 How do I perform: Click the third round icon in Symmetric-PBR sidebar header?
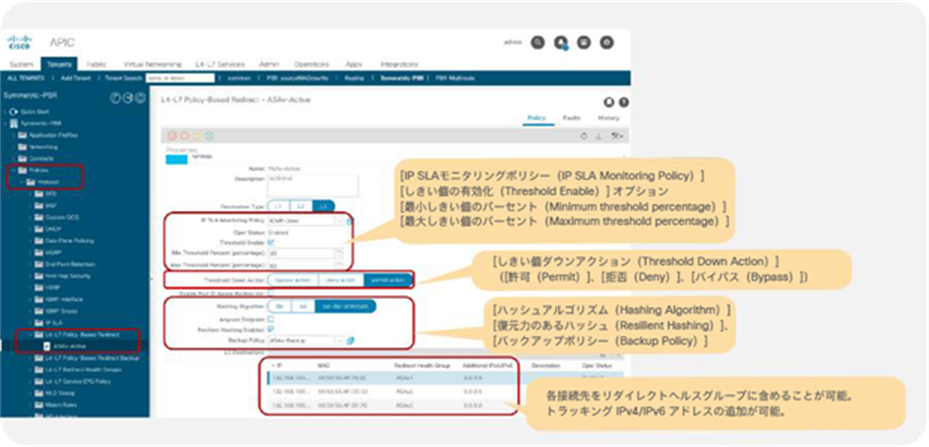pyautogui.click(x=140, y=98)
